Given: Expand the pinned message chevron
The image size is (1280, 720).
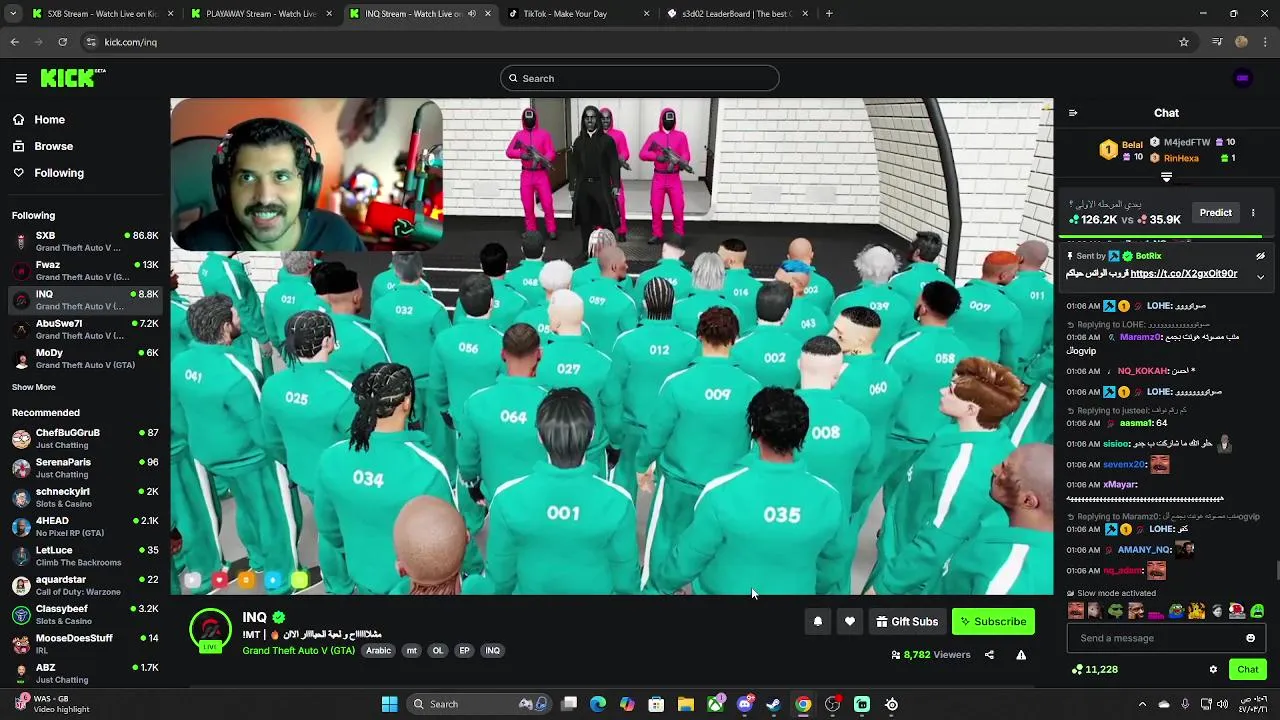Looking at the screenshot, I should (1260, 277).
